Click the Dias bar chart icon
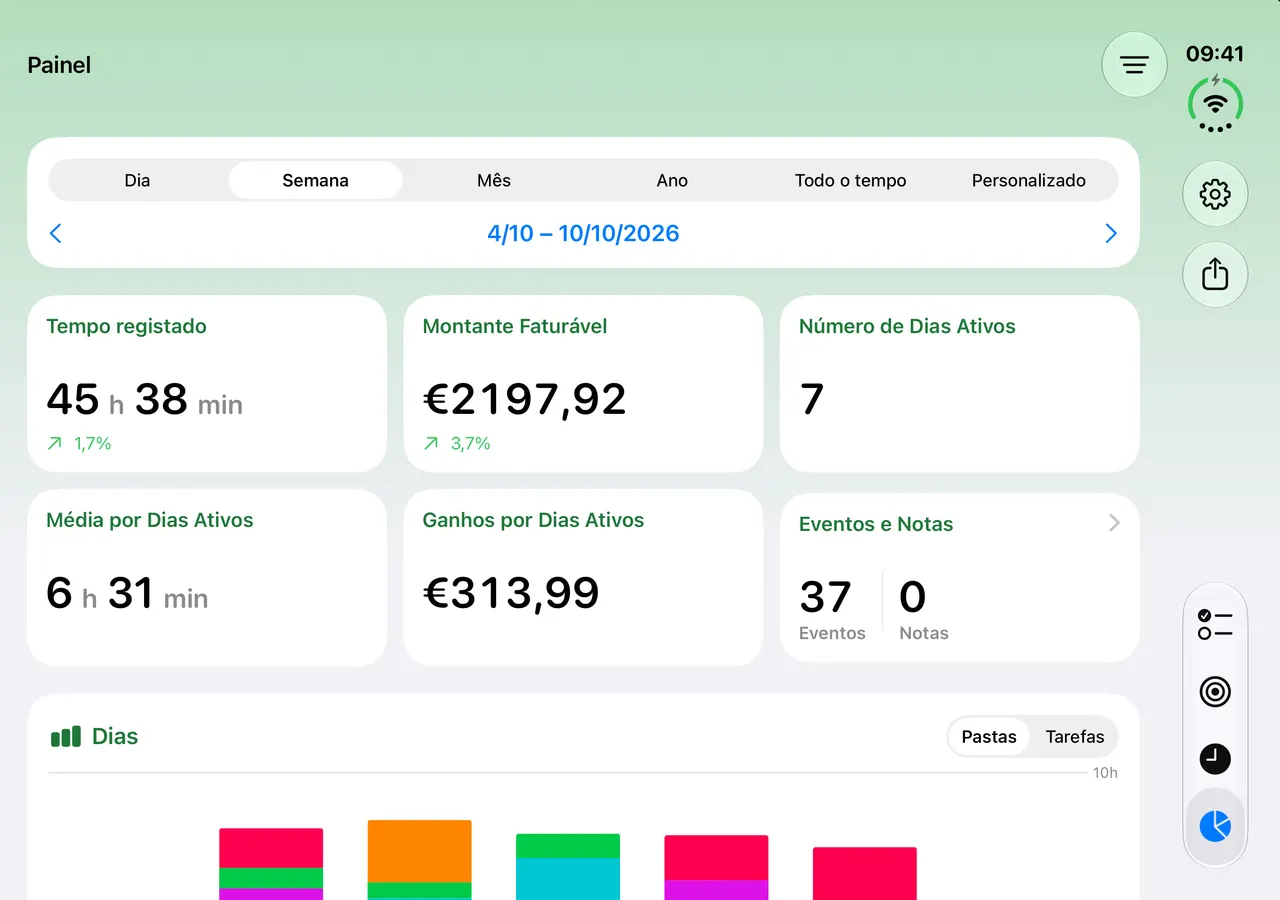This screenshot has width=1280, height=900. point(66,737)
